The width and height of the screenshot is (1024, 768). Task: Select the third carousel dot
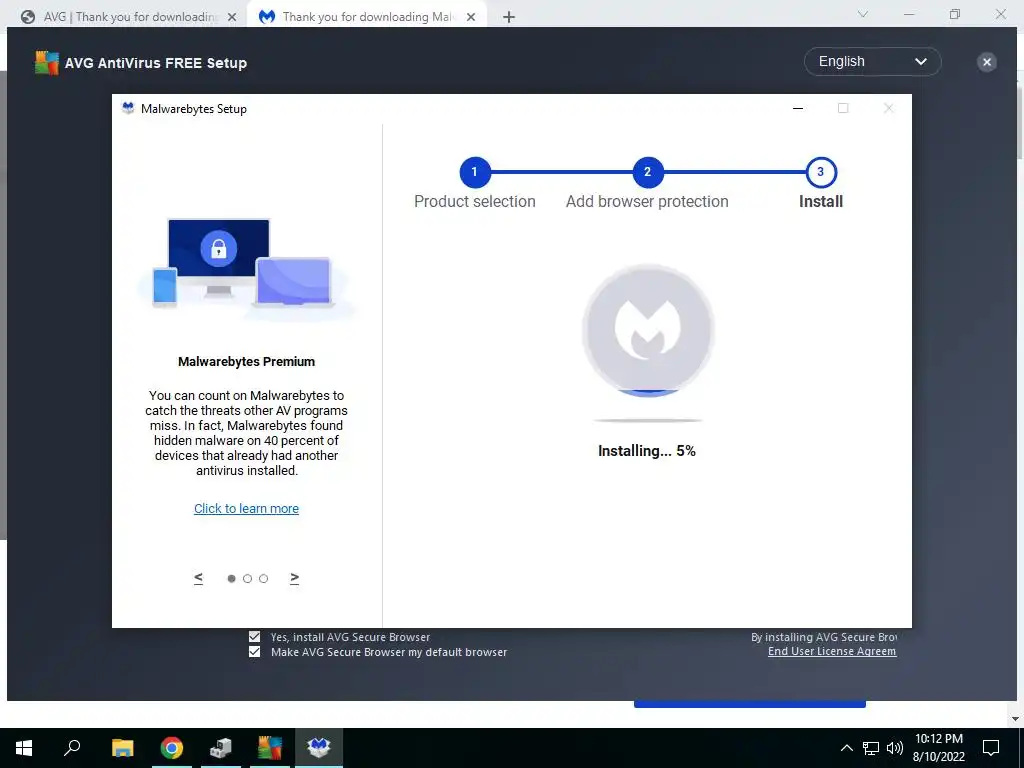point(263,579)
